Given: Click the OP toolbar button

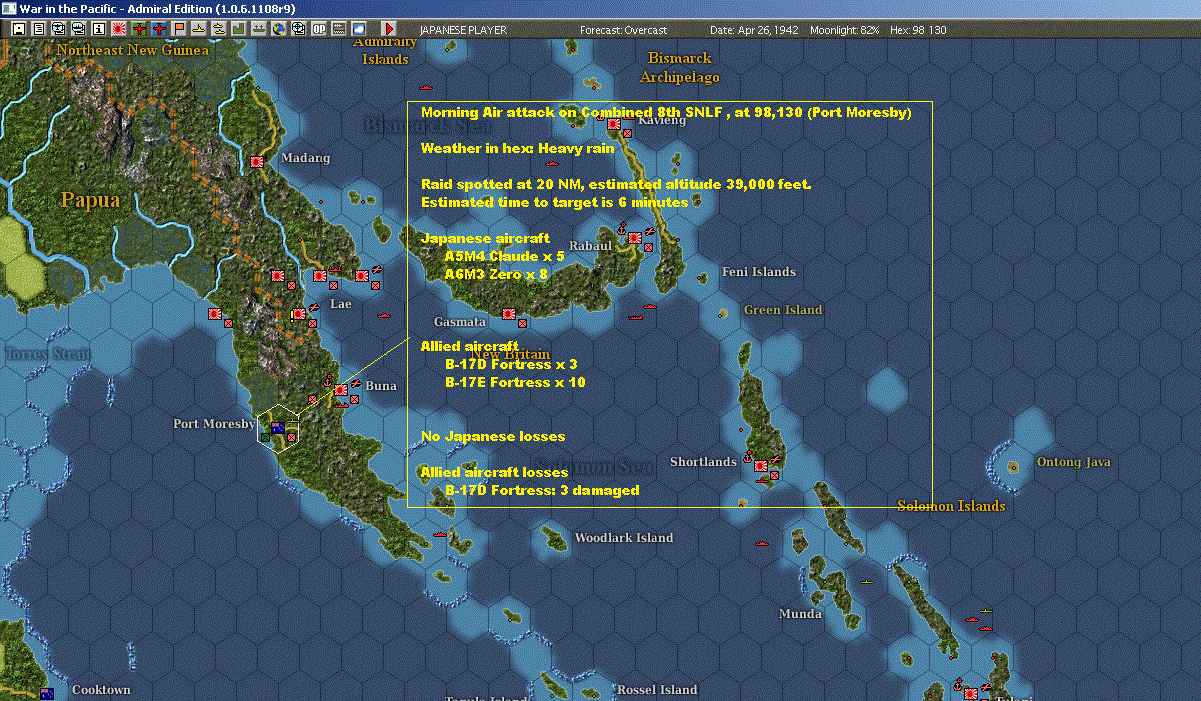Looking at the screenshot, I should click(x=319, y=29).
